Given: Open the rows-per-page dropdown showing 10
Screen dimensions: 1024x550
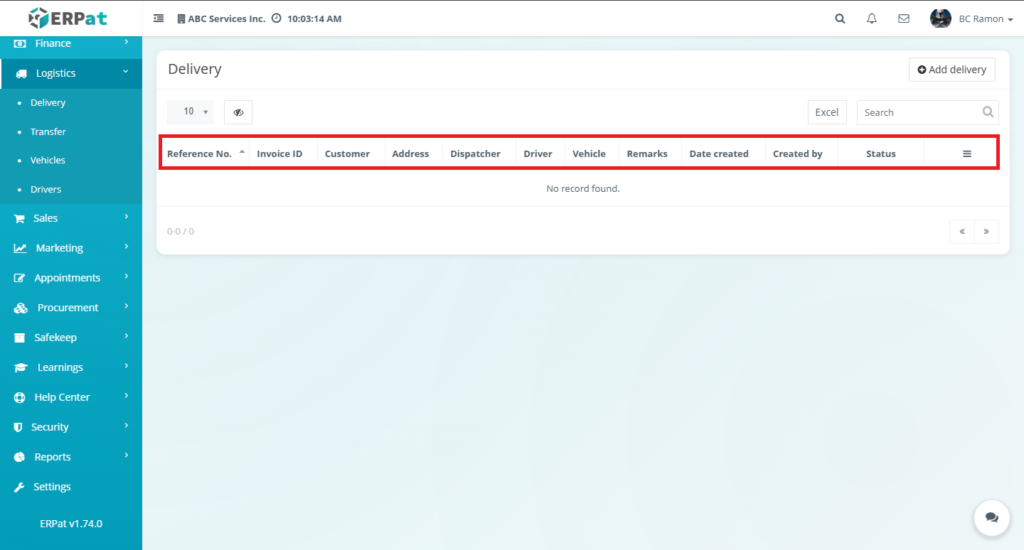Looking at the screenshot, I should (190, 112).
